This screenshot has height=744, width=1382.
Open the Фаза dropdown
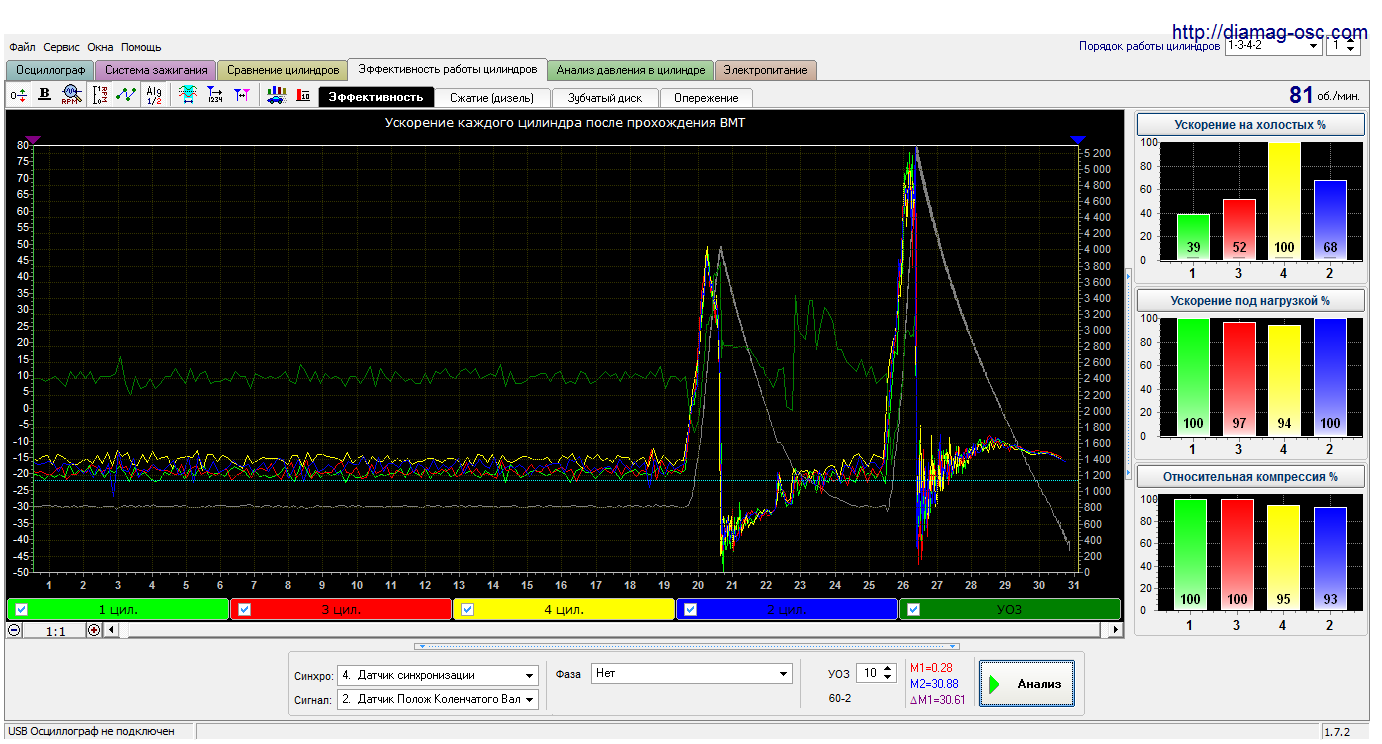[x=692, y=673]
